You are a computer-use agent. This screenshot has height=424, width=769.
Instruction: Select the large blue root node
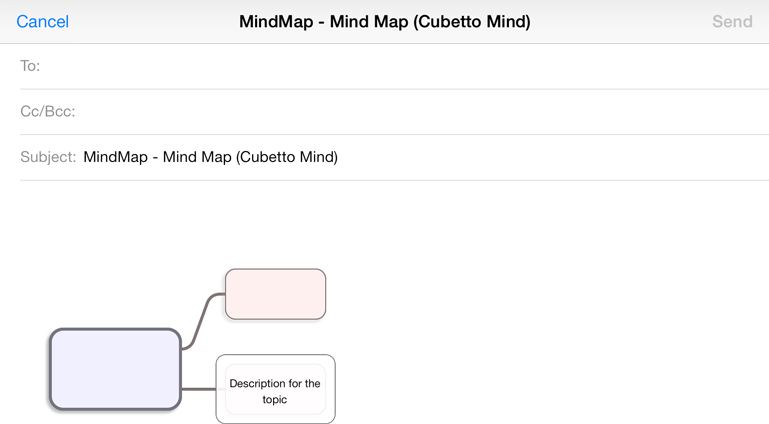click(x=116, y=369)
